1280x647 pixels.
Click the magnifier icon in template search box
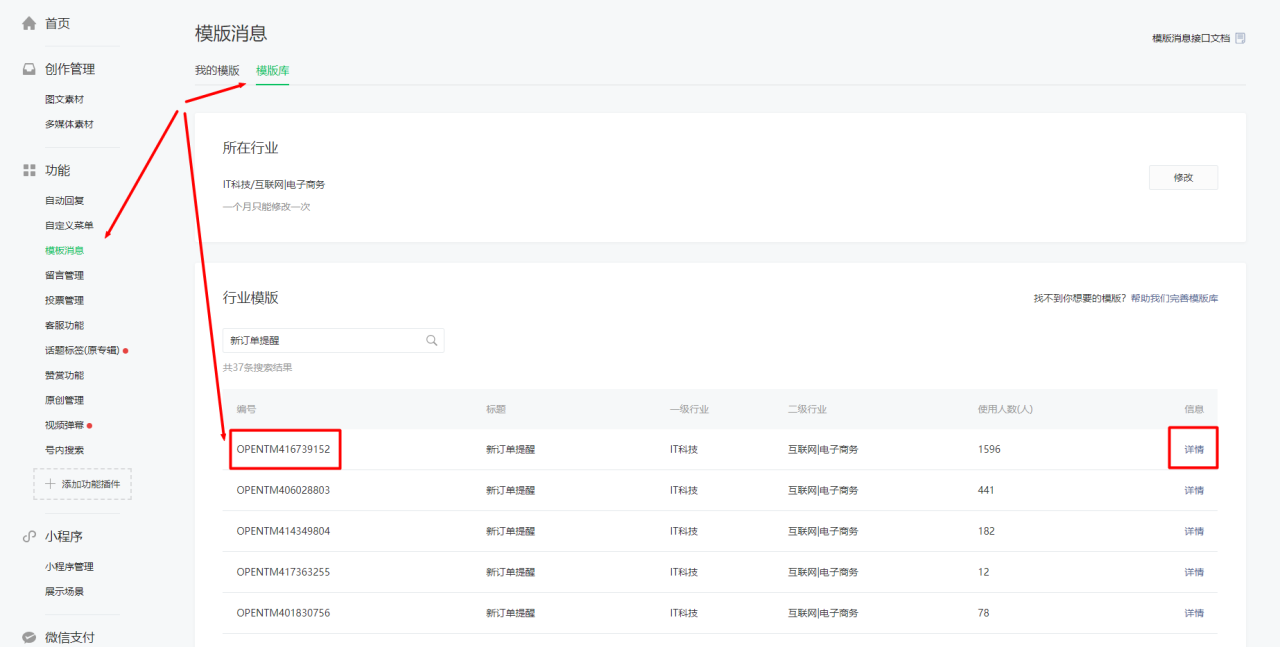point(432,341)
